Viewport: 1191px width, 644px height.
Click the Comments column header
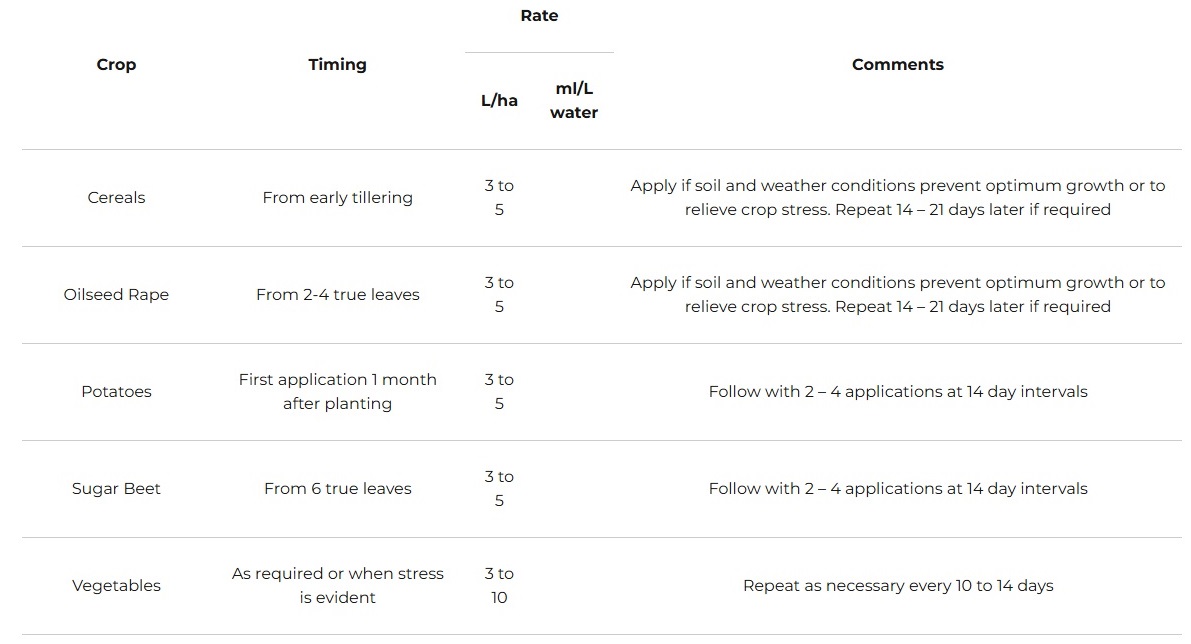pyautogui.click(x=897, y=65)
